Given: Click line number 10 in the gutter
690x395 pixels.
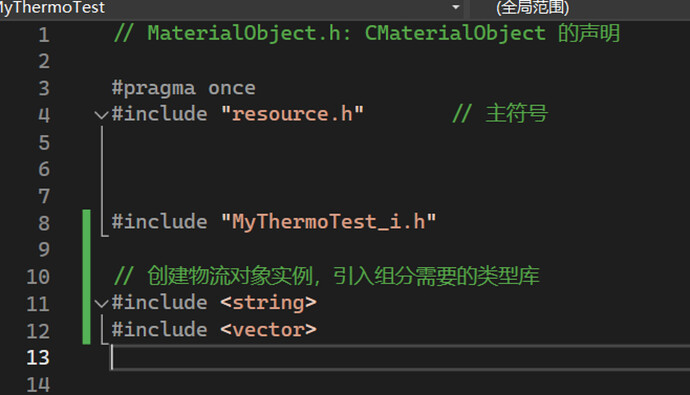Looking at the screenshot, I should (38, 277).
